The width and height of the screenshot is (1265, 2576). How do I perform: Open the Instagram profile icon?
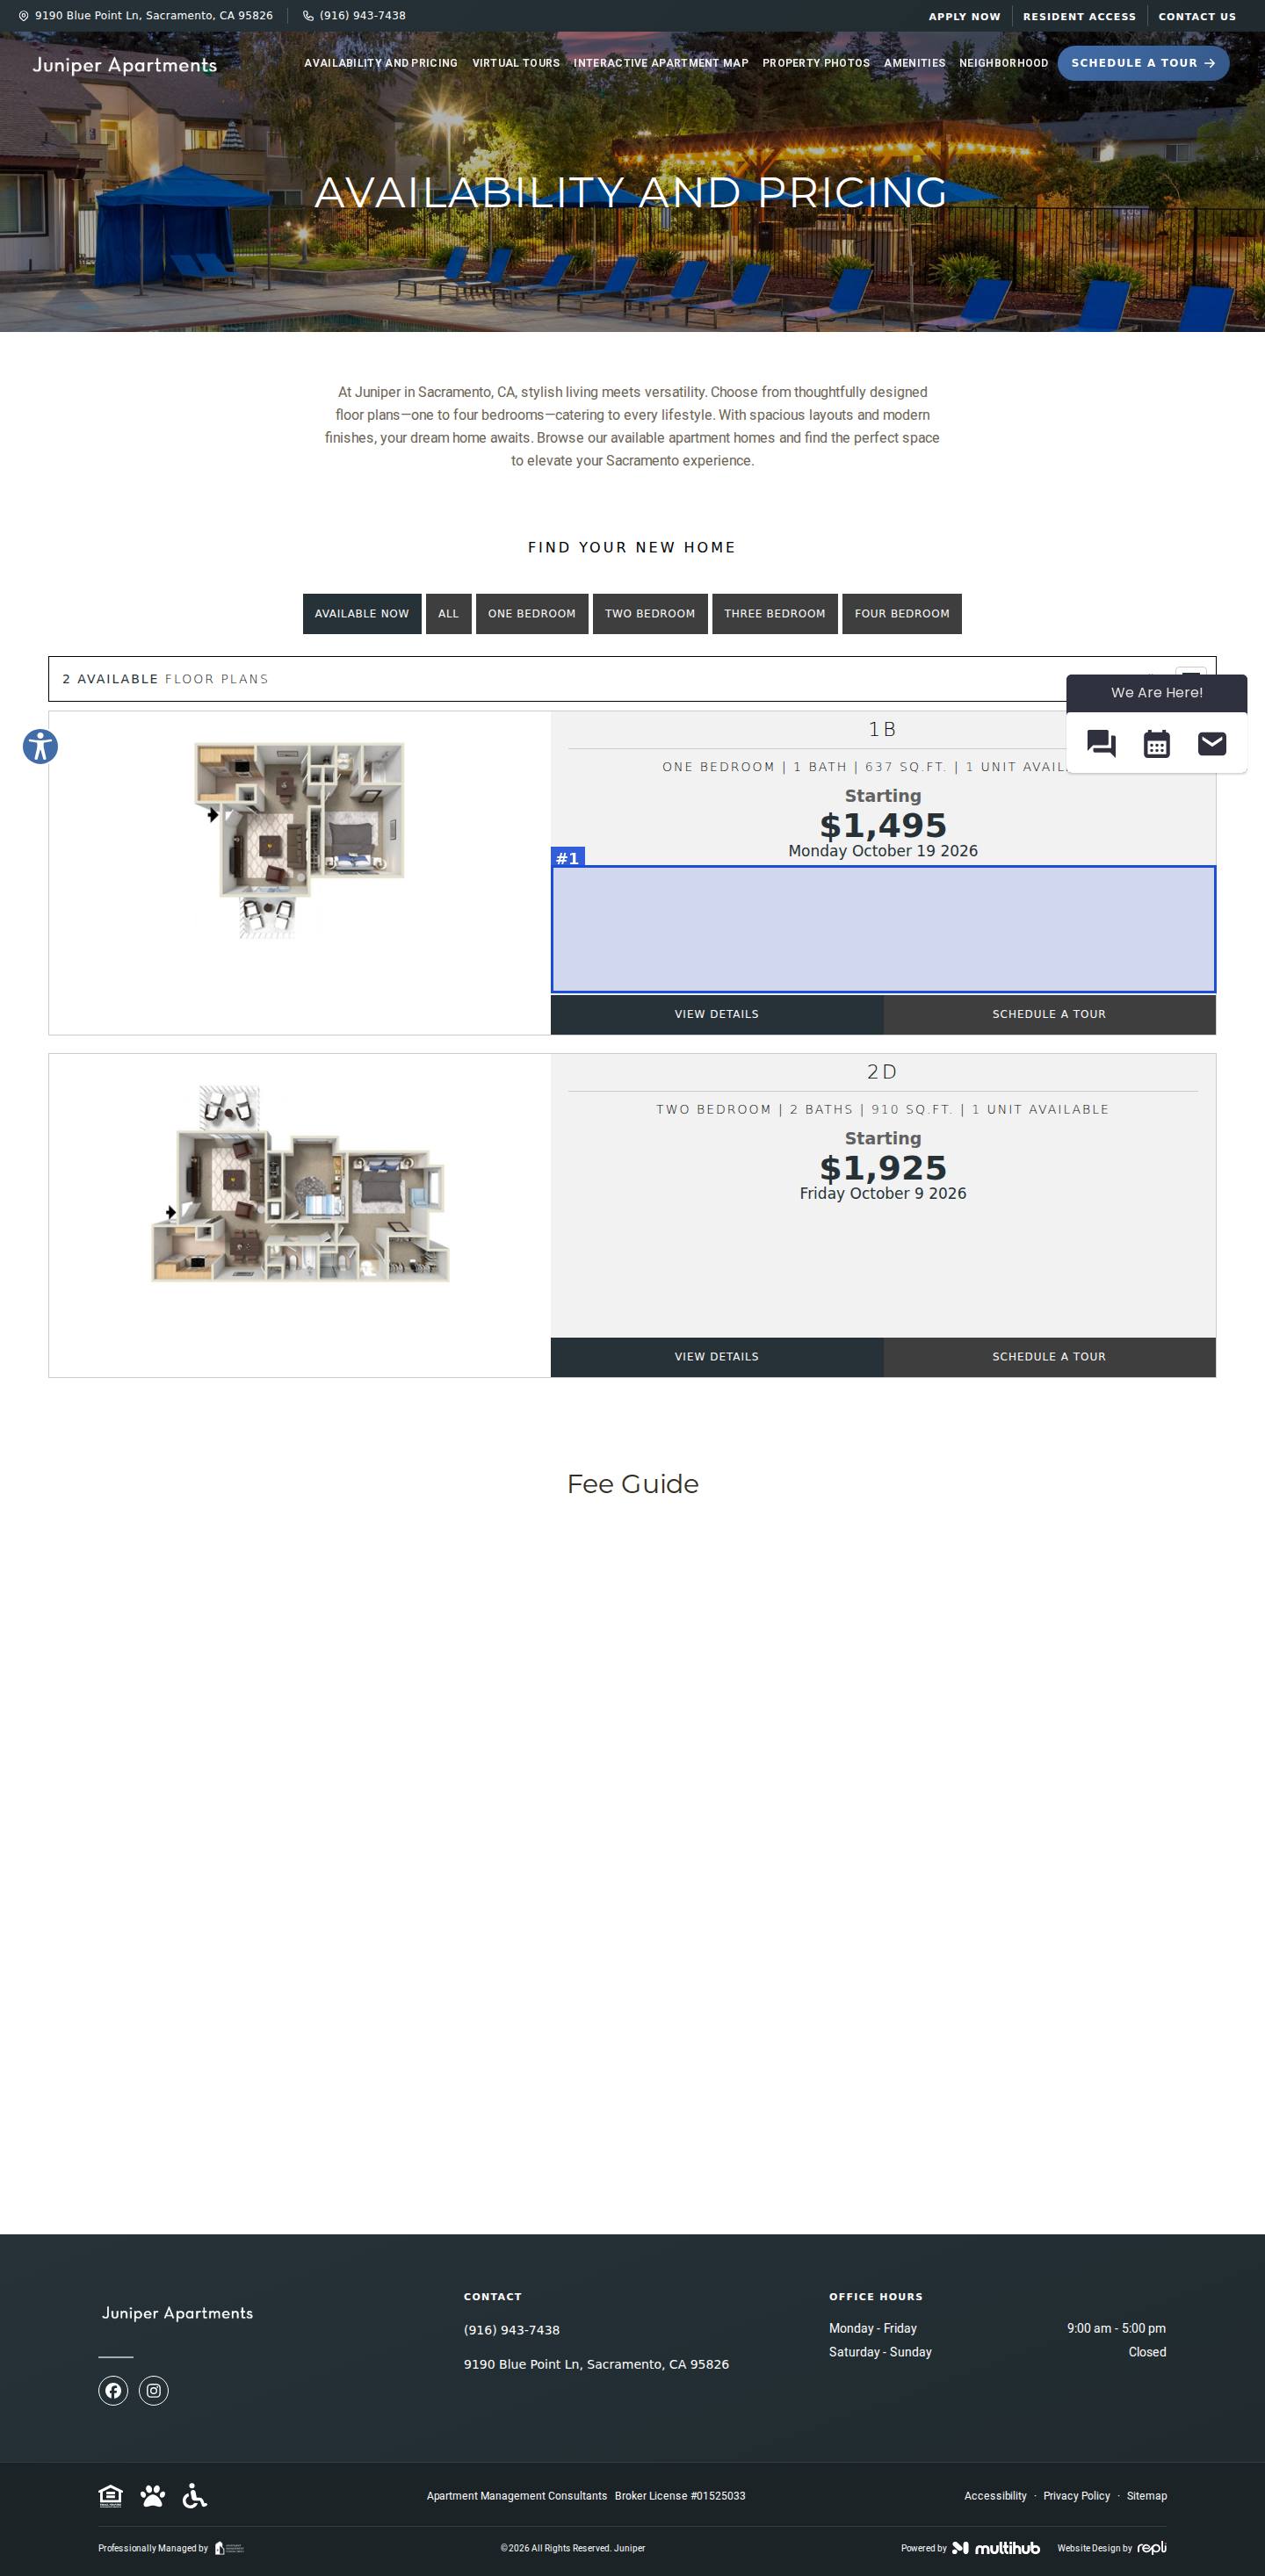(x=153, y=2391)
